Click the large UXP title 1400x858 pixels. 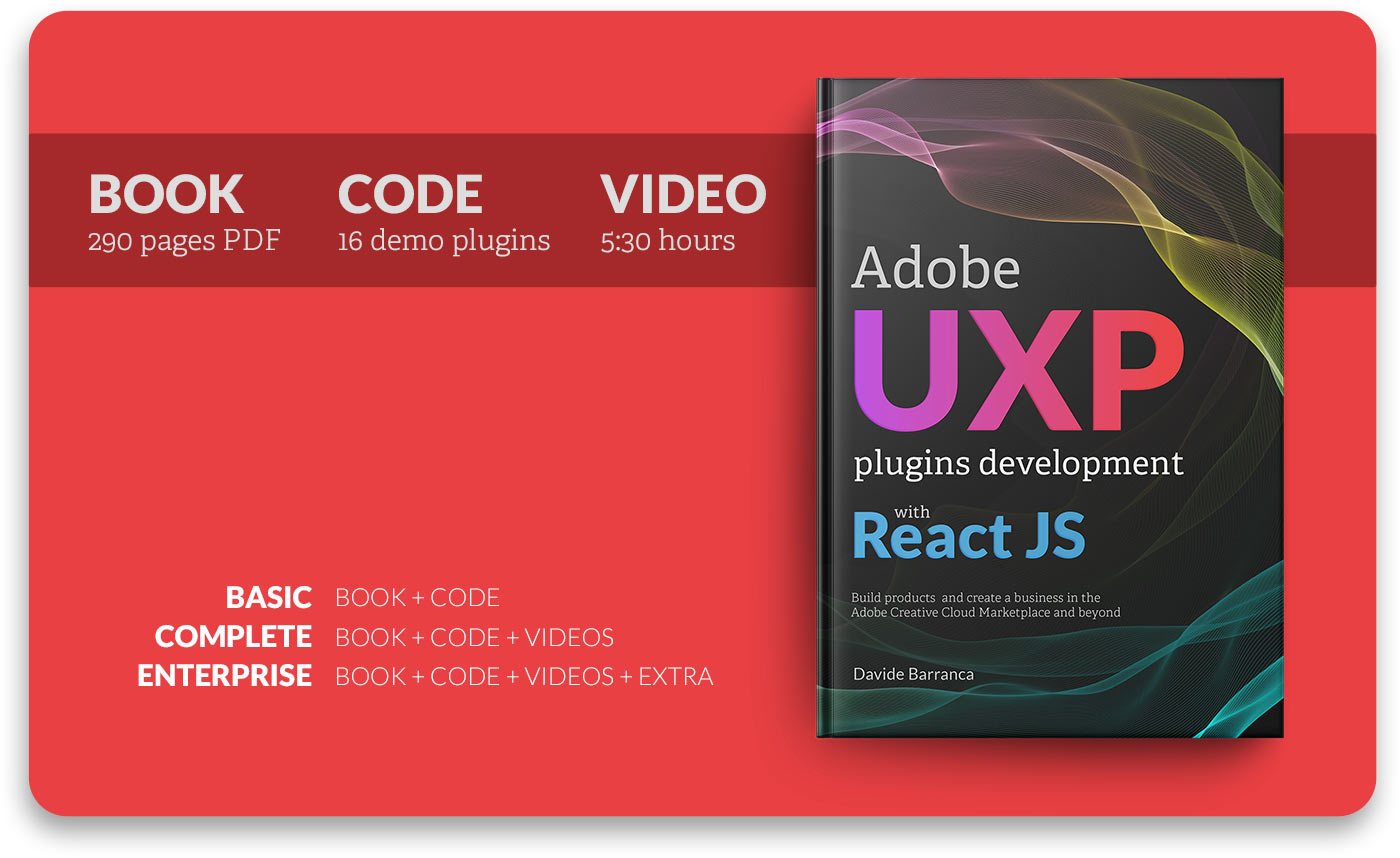(x=1017, y=369)
